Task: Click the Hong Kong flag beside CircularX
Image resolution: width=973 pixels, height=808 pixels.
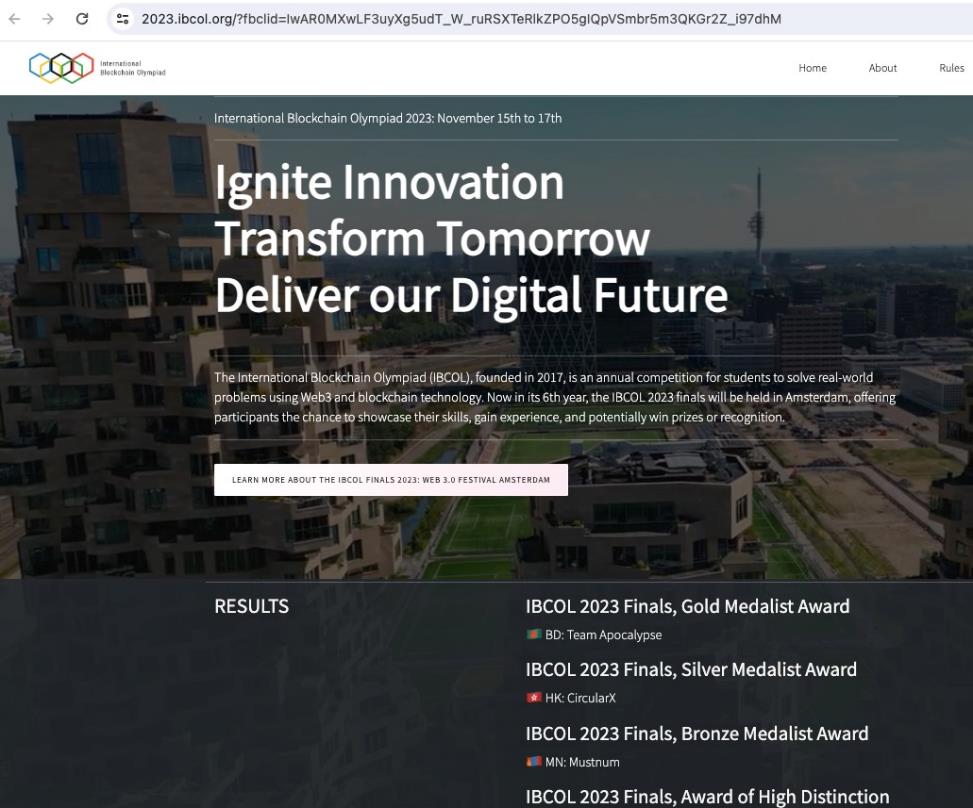Action: pyautogui.click(x=534, y=698)
